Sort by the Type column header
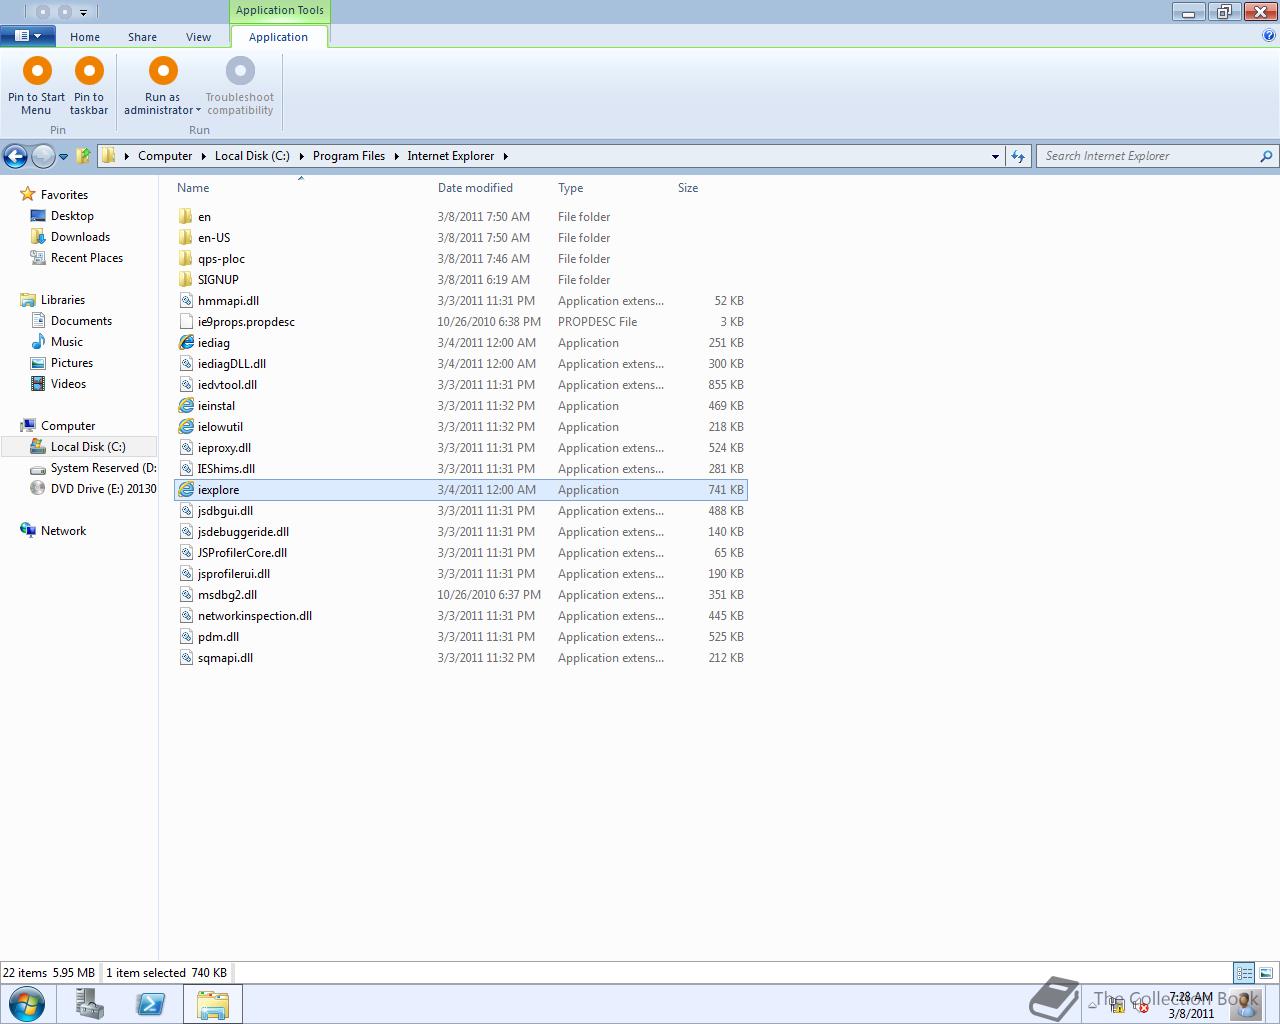The height and width of the screenshot is (1024, 1280). tap(571, 188)
